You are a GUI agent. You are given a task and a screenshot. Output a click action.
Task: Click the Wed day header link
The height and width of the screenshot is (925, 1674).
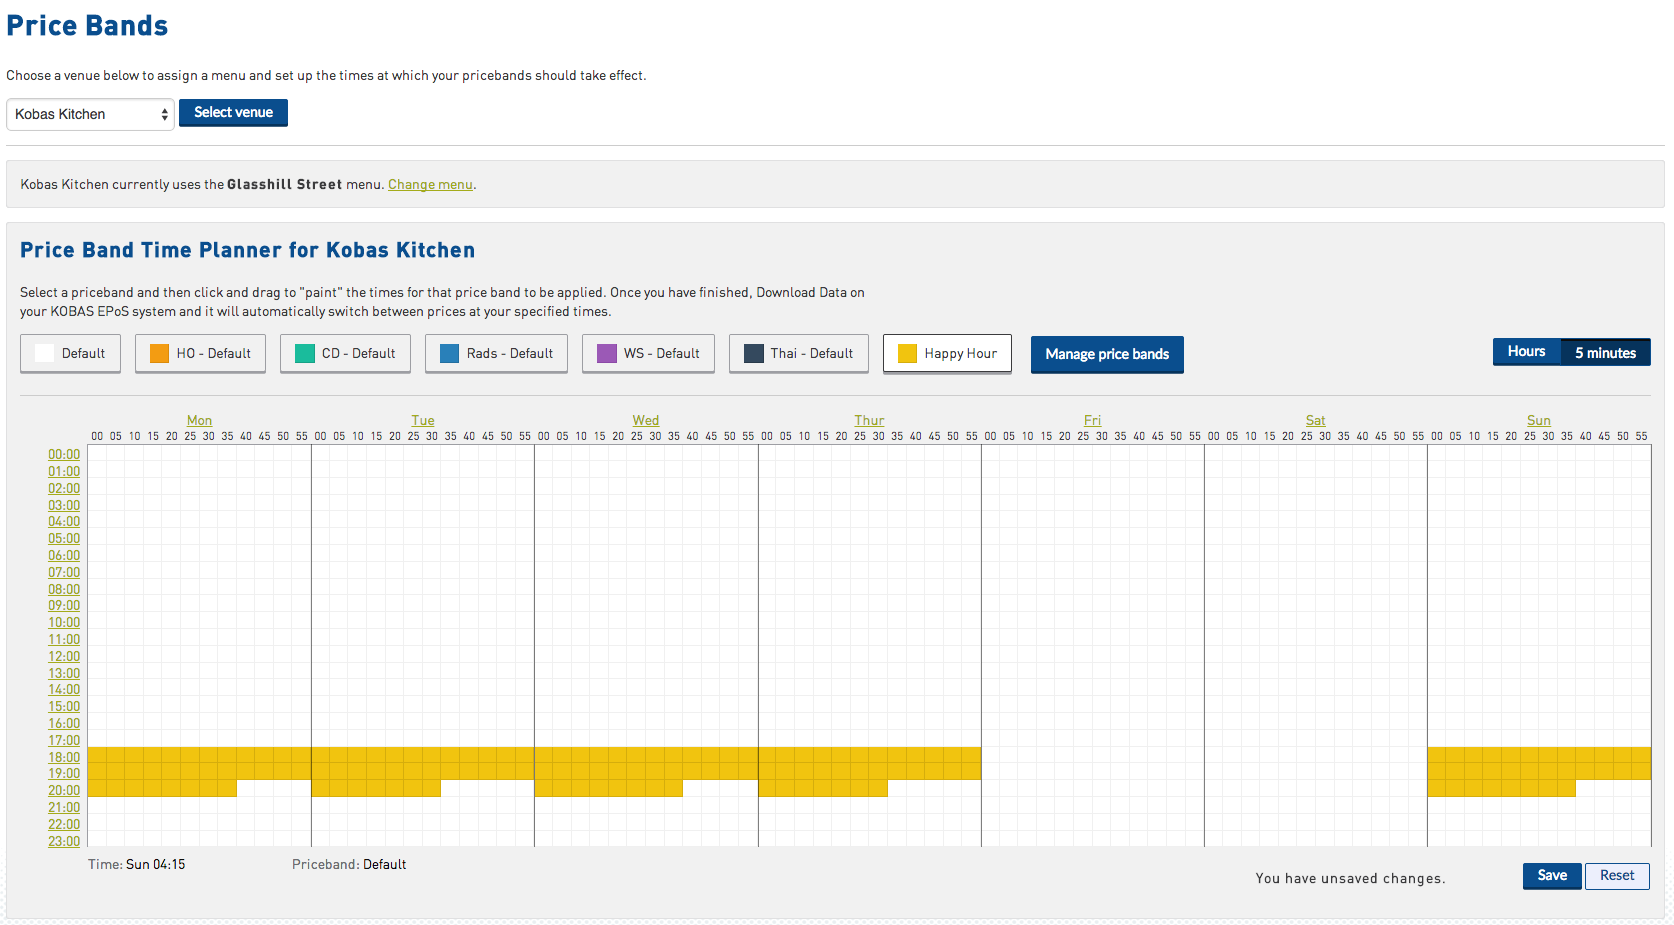click(x=646, y=421)
